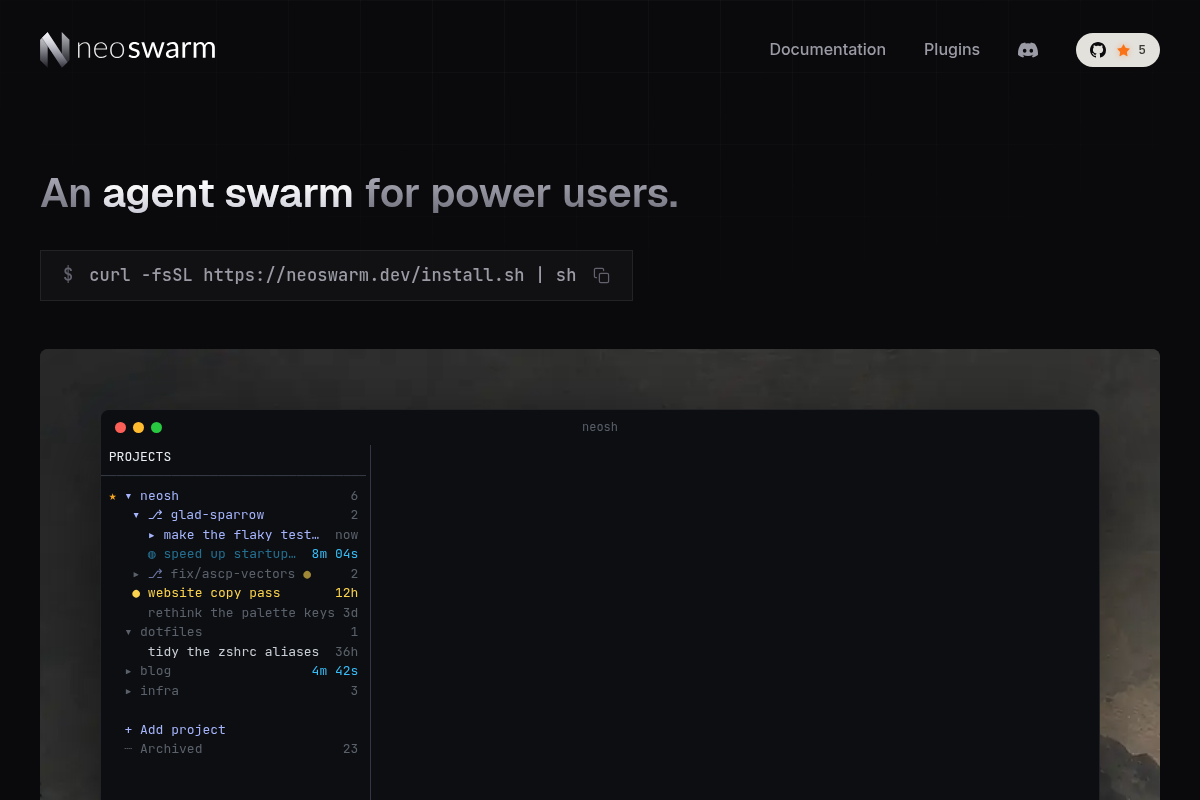Click the green maximize window dot
The height and width of the screenshot is (800, 1200).
click(x=156, y=427)
